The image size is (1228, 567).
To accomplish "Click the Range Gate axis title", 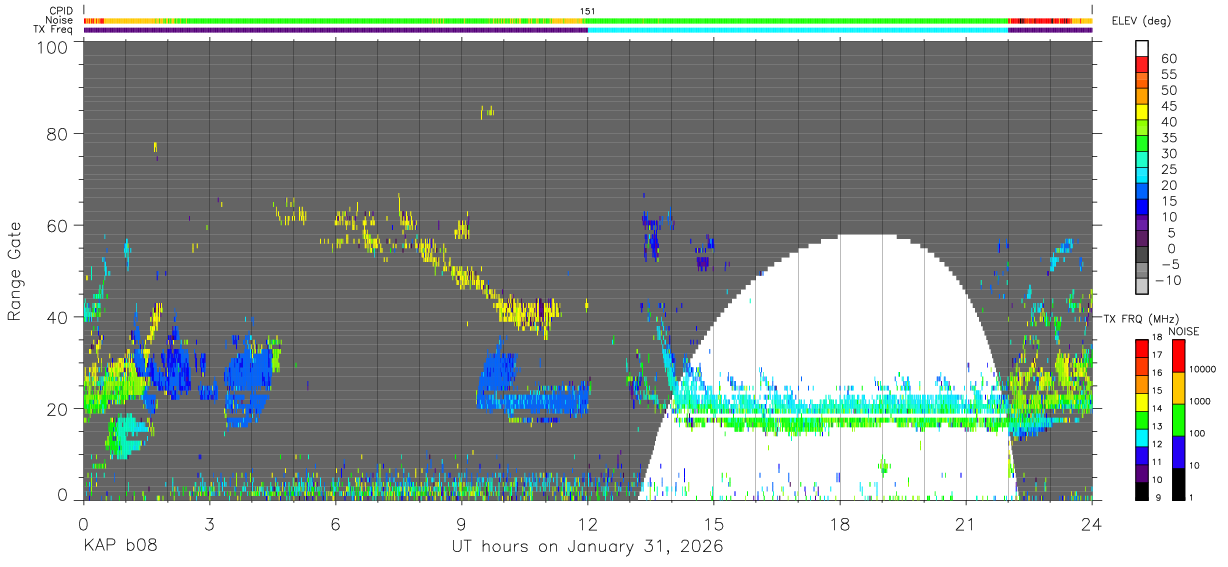I will coord(15,272).
